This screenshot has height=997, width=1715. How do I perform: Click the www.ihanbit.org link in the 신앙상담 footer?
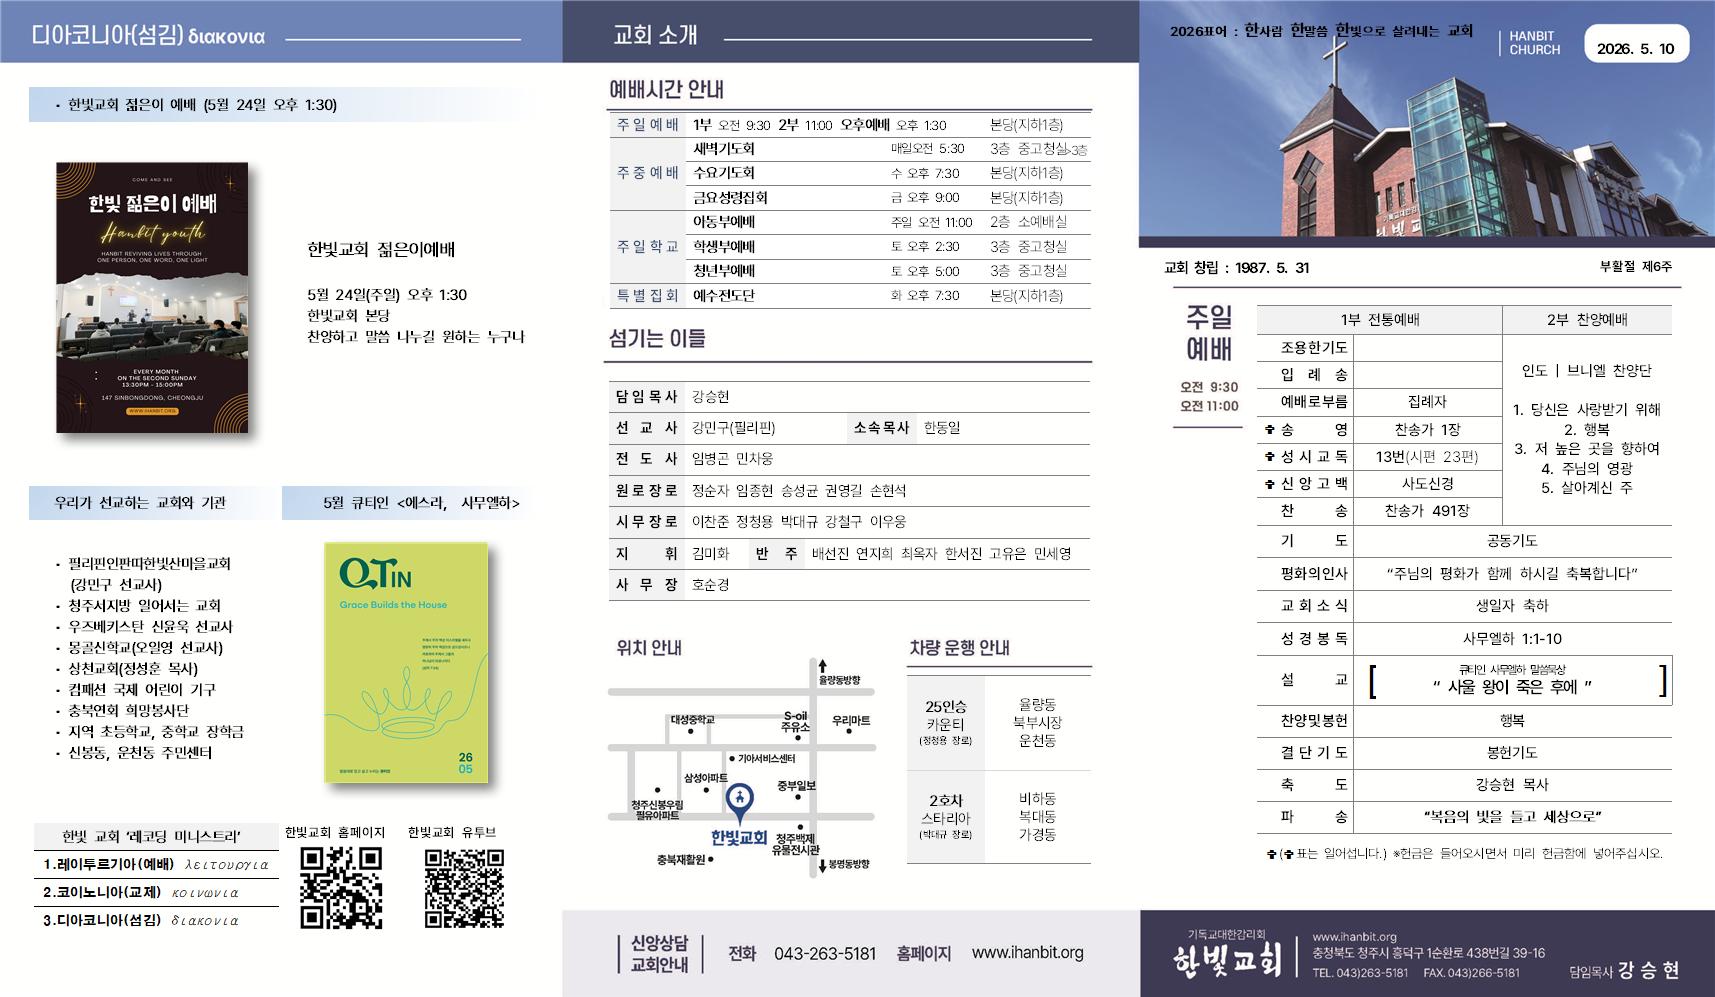point(1028,953)
